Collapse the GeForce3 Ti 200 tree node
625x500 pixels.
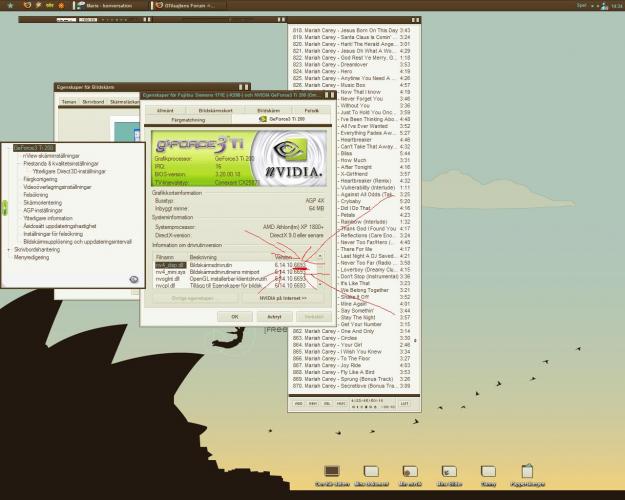[x=9, y=148]
